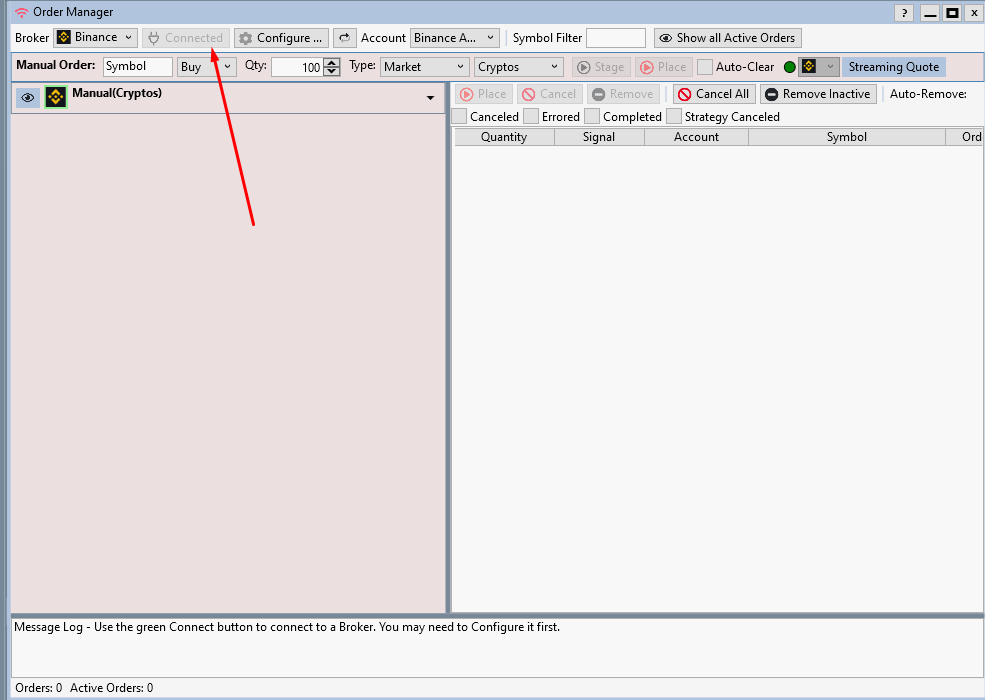Click the orders panel Place button
The height and width of the screenshot is (700, 985).
pos(484,94)
